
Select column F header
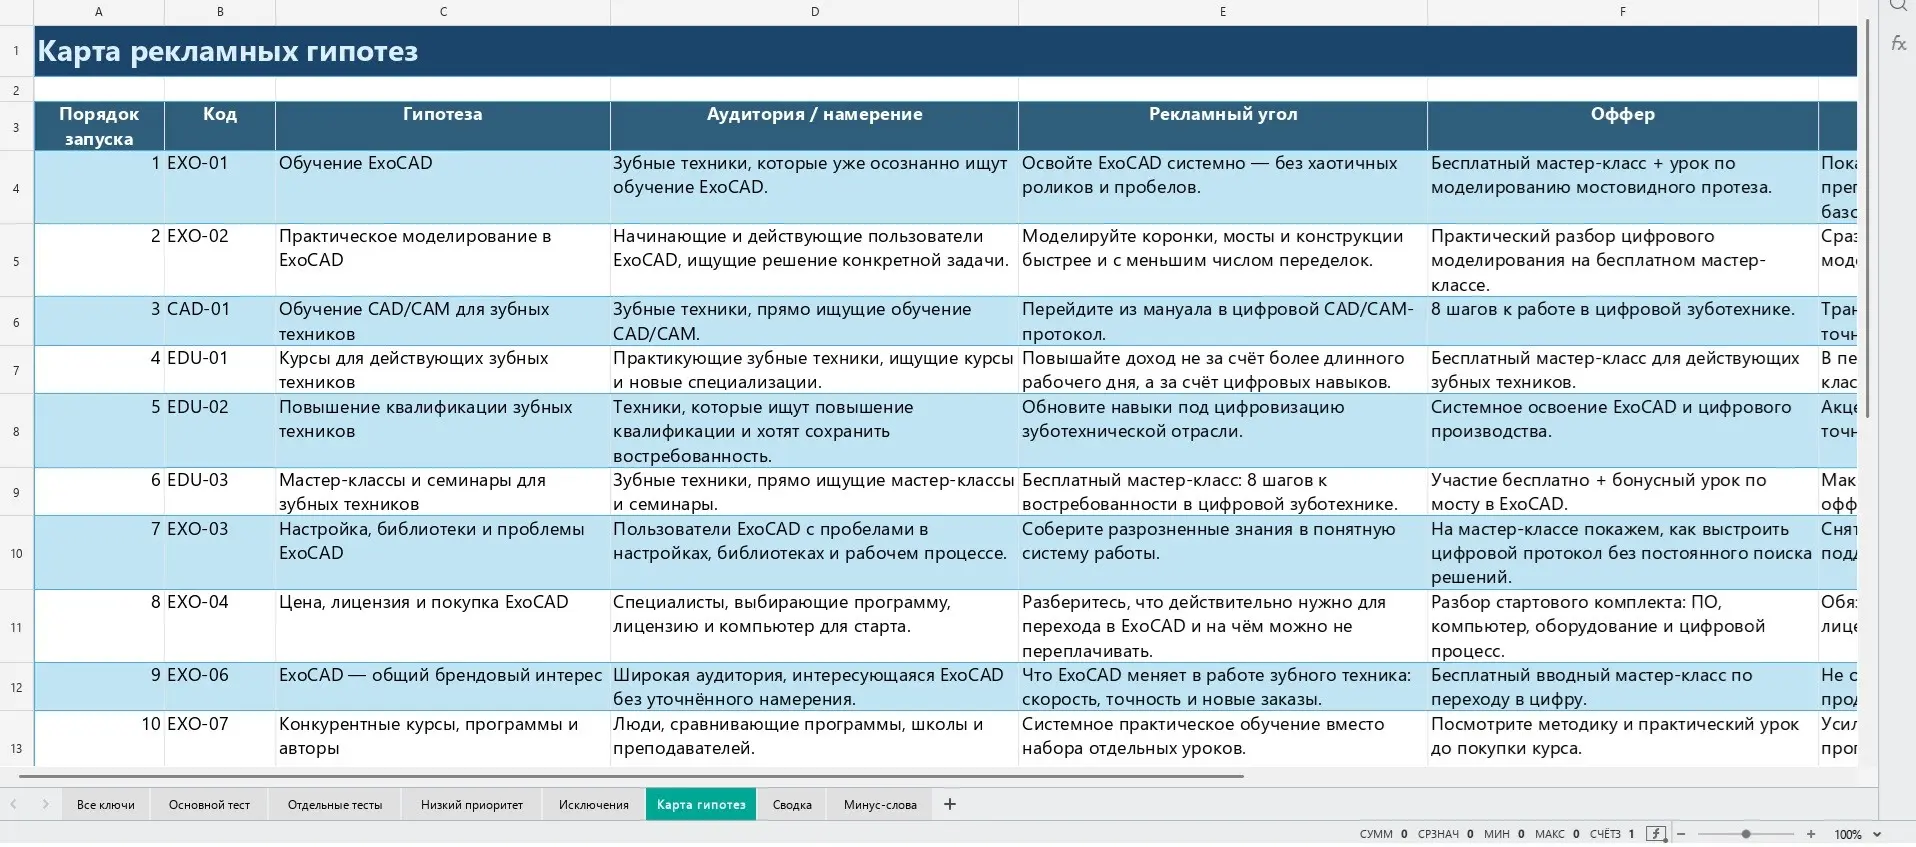pyautogui.click(x=1623, y=12)
